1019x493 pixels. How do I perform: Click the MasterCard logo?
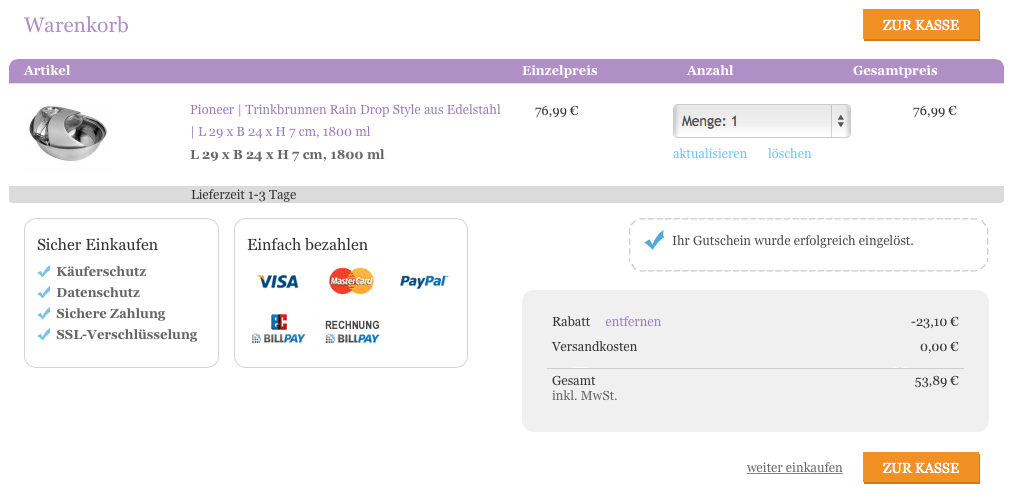pyautogui.click(x=351, y=281)
